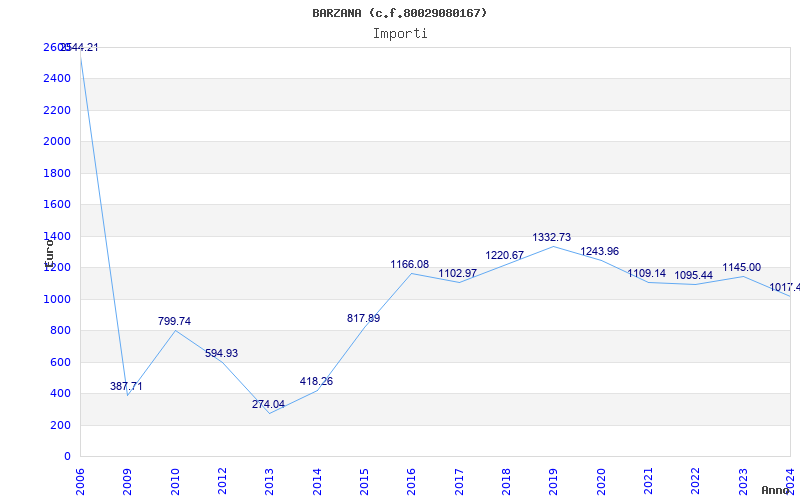Click the 2023 year axis label
This screenshot has width=800, height=500.
pos(743,479)
